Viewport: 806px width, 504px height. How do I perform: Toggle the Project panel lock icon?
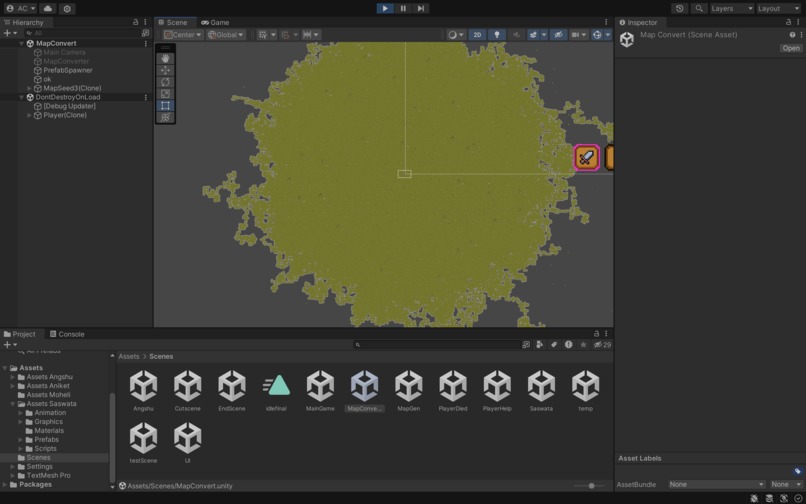pyautogui.click(x=596, y=334)
